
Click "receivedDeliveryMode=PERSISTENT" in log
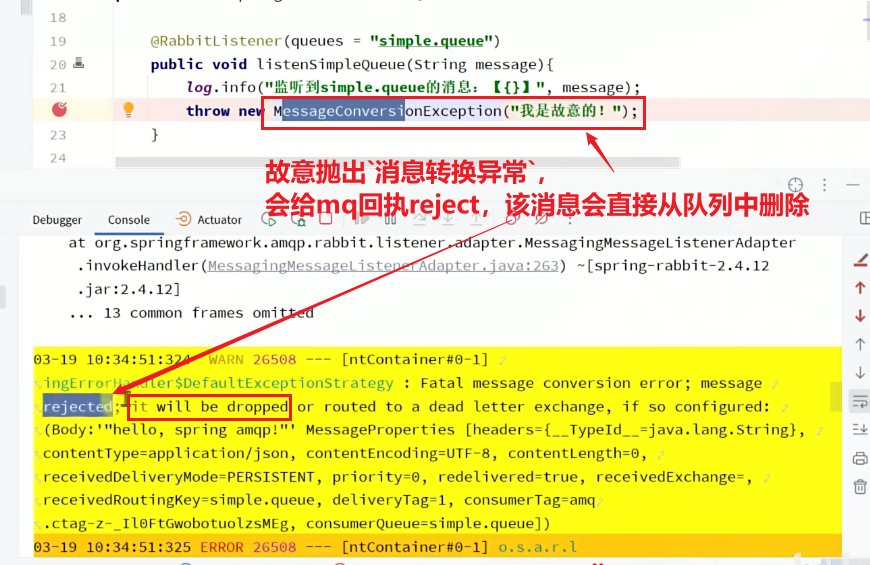pyautogui.click(x=179, y=477)
